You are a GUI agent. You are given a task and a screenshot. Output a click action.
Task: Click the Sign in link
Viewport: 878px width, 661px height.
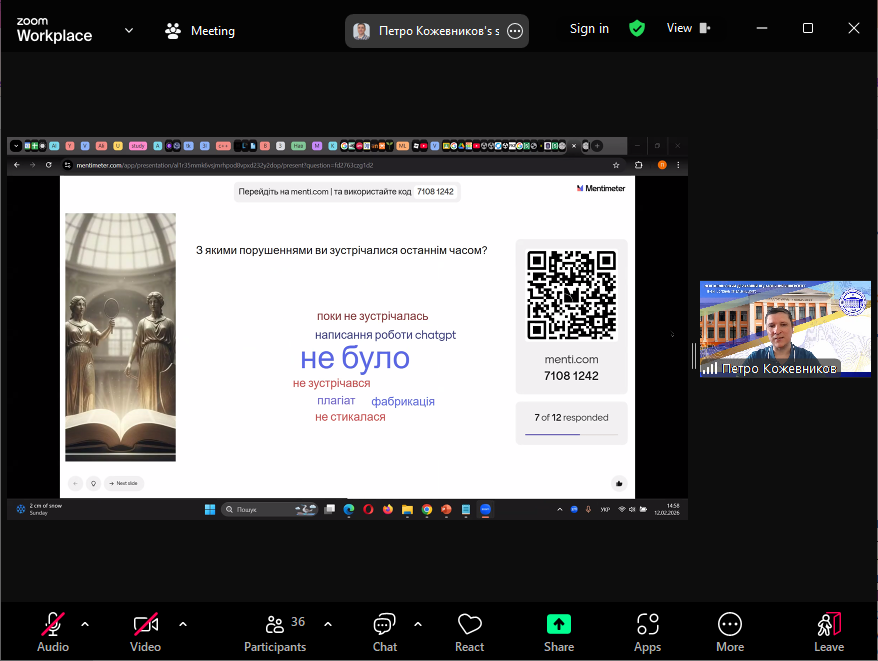589,28
